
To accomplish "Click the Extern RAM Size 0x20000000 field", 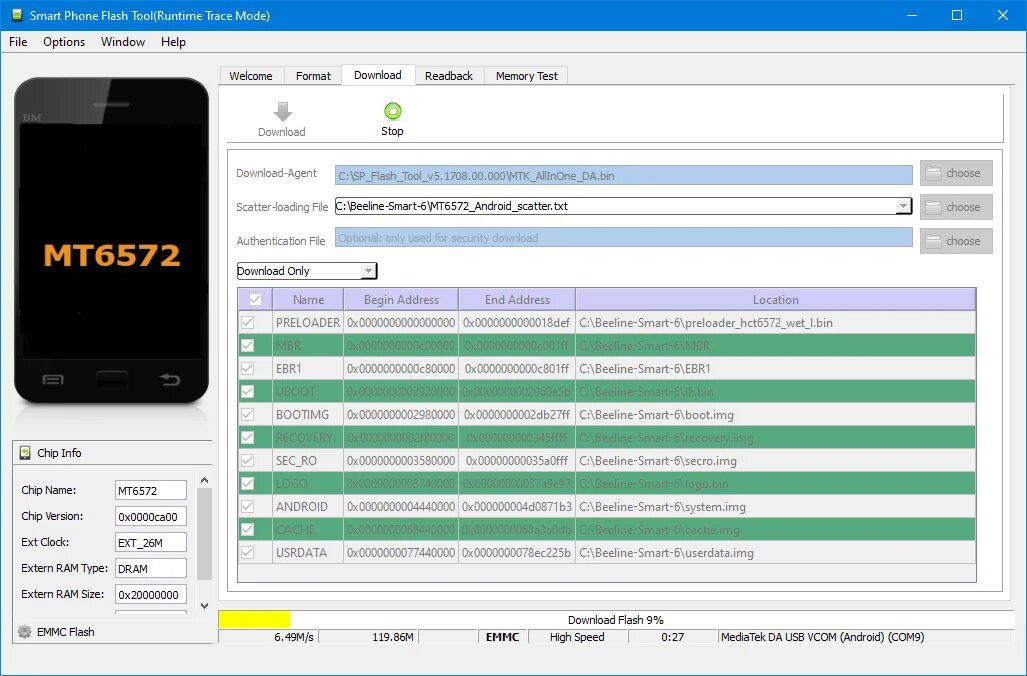I will click(x=151, y=595).
